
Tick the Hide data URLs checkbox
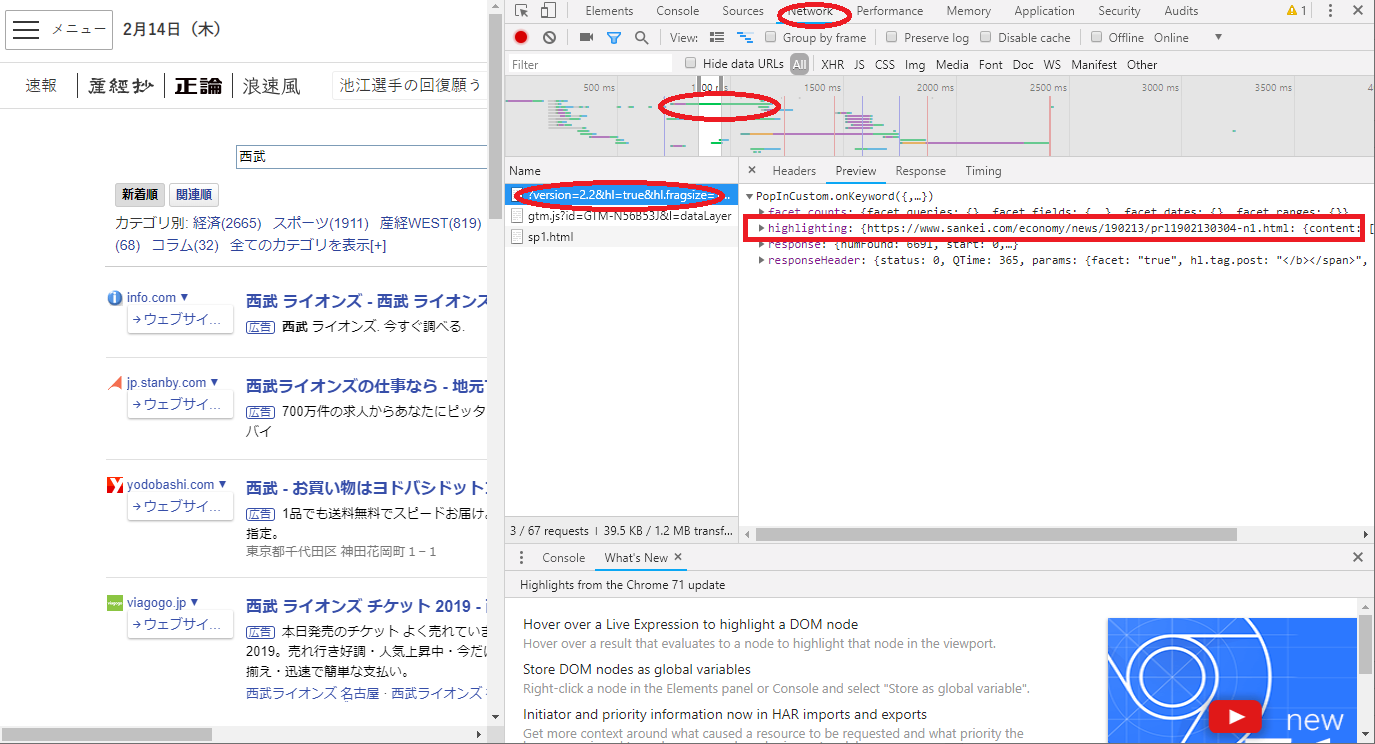(690, 64)
